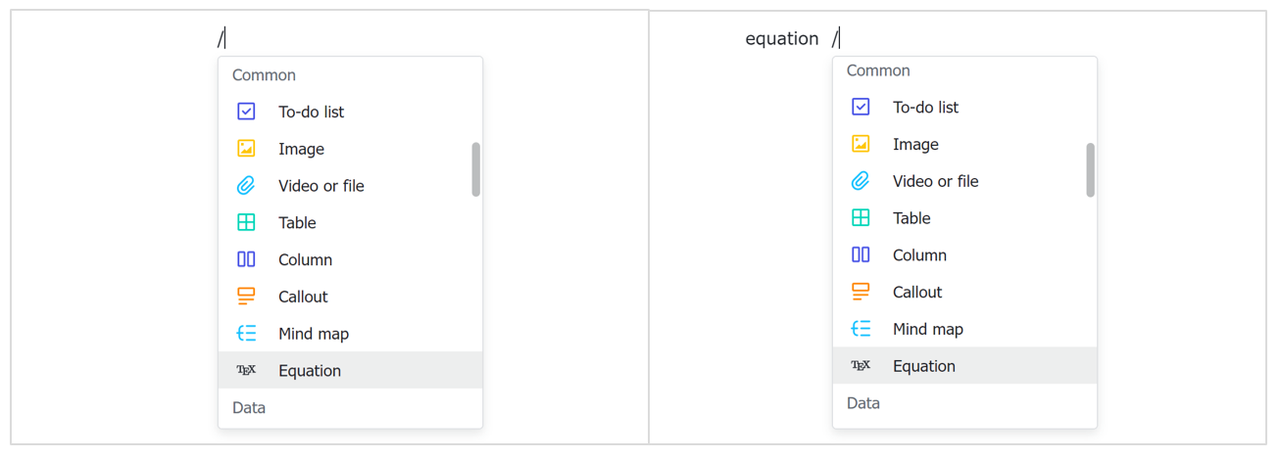Click Table grid icon in left menu
Viewport: 1280px width, 458px height.
pyautogui.click(x=246, y=223)
